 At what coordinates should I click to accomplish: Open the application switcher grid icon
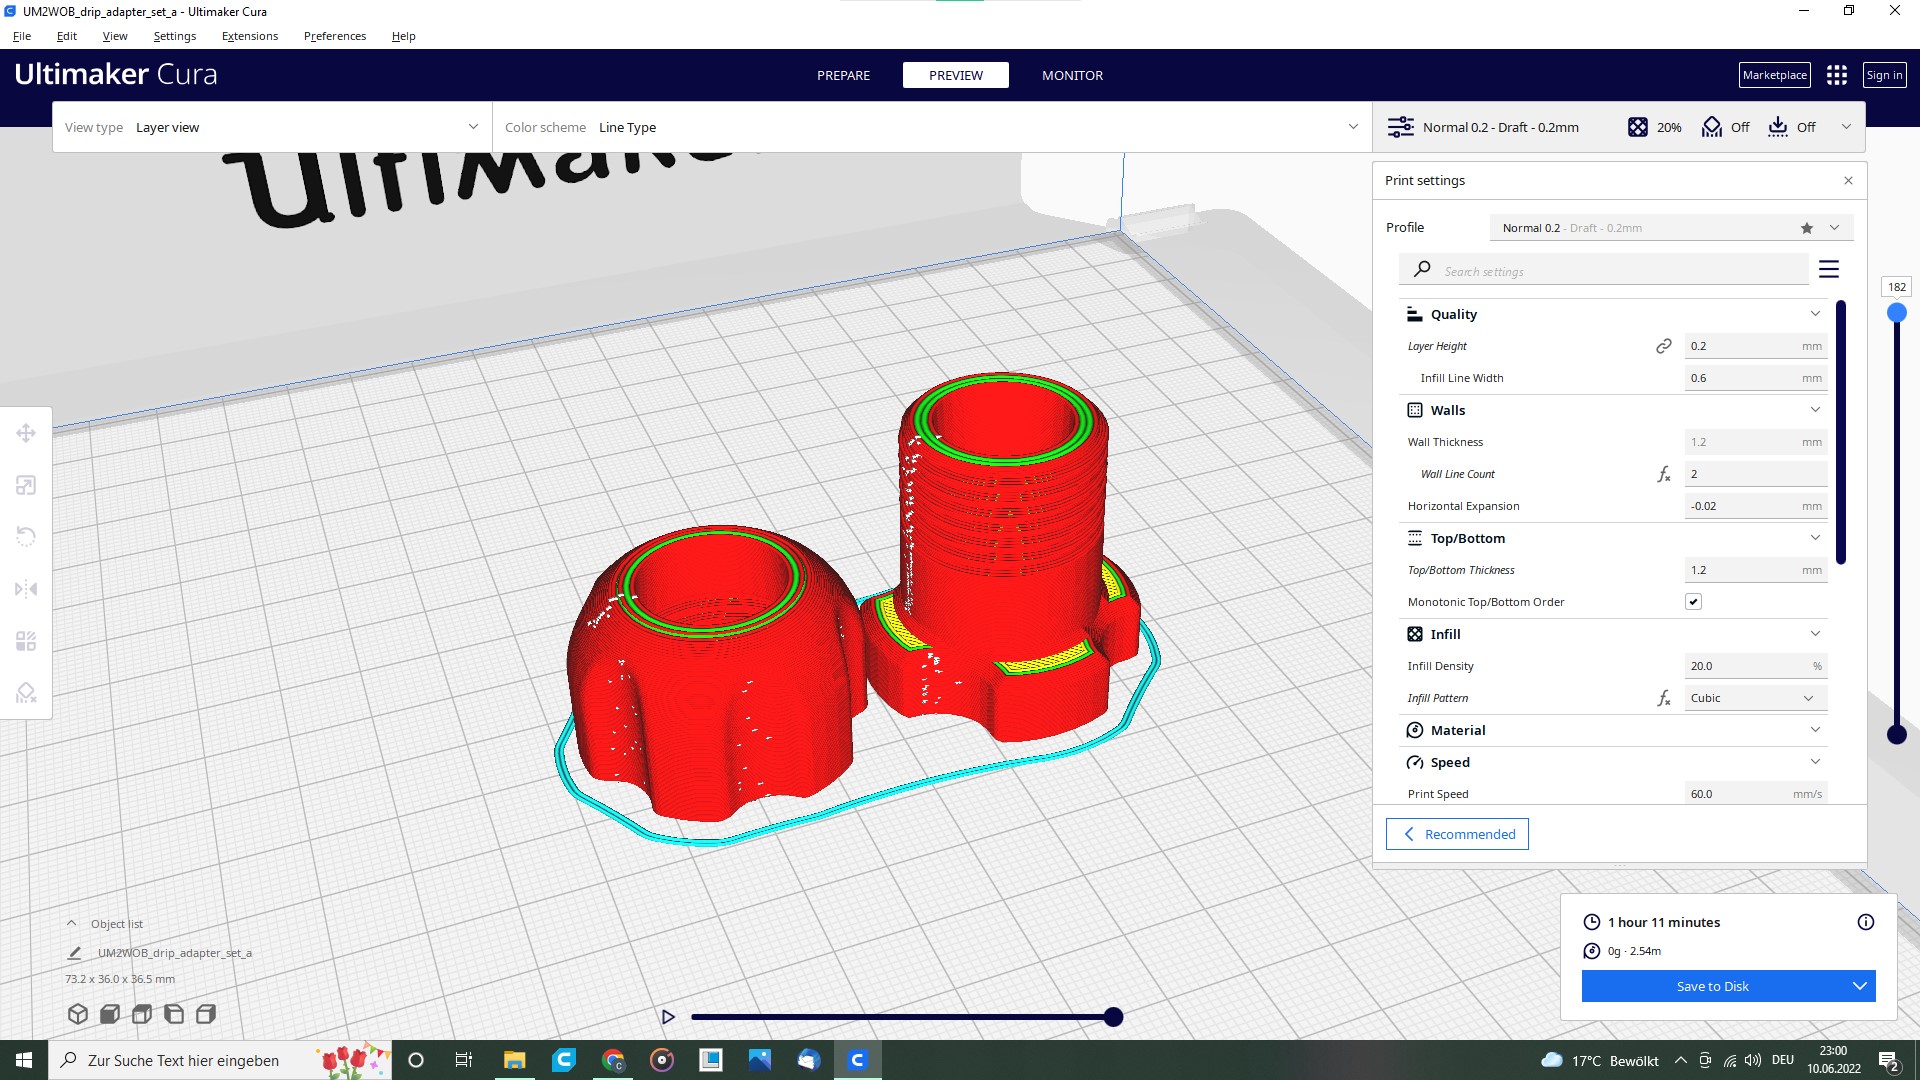pos(1837,75)
